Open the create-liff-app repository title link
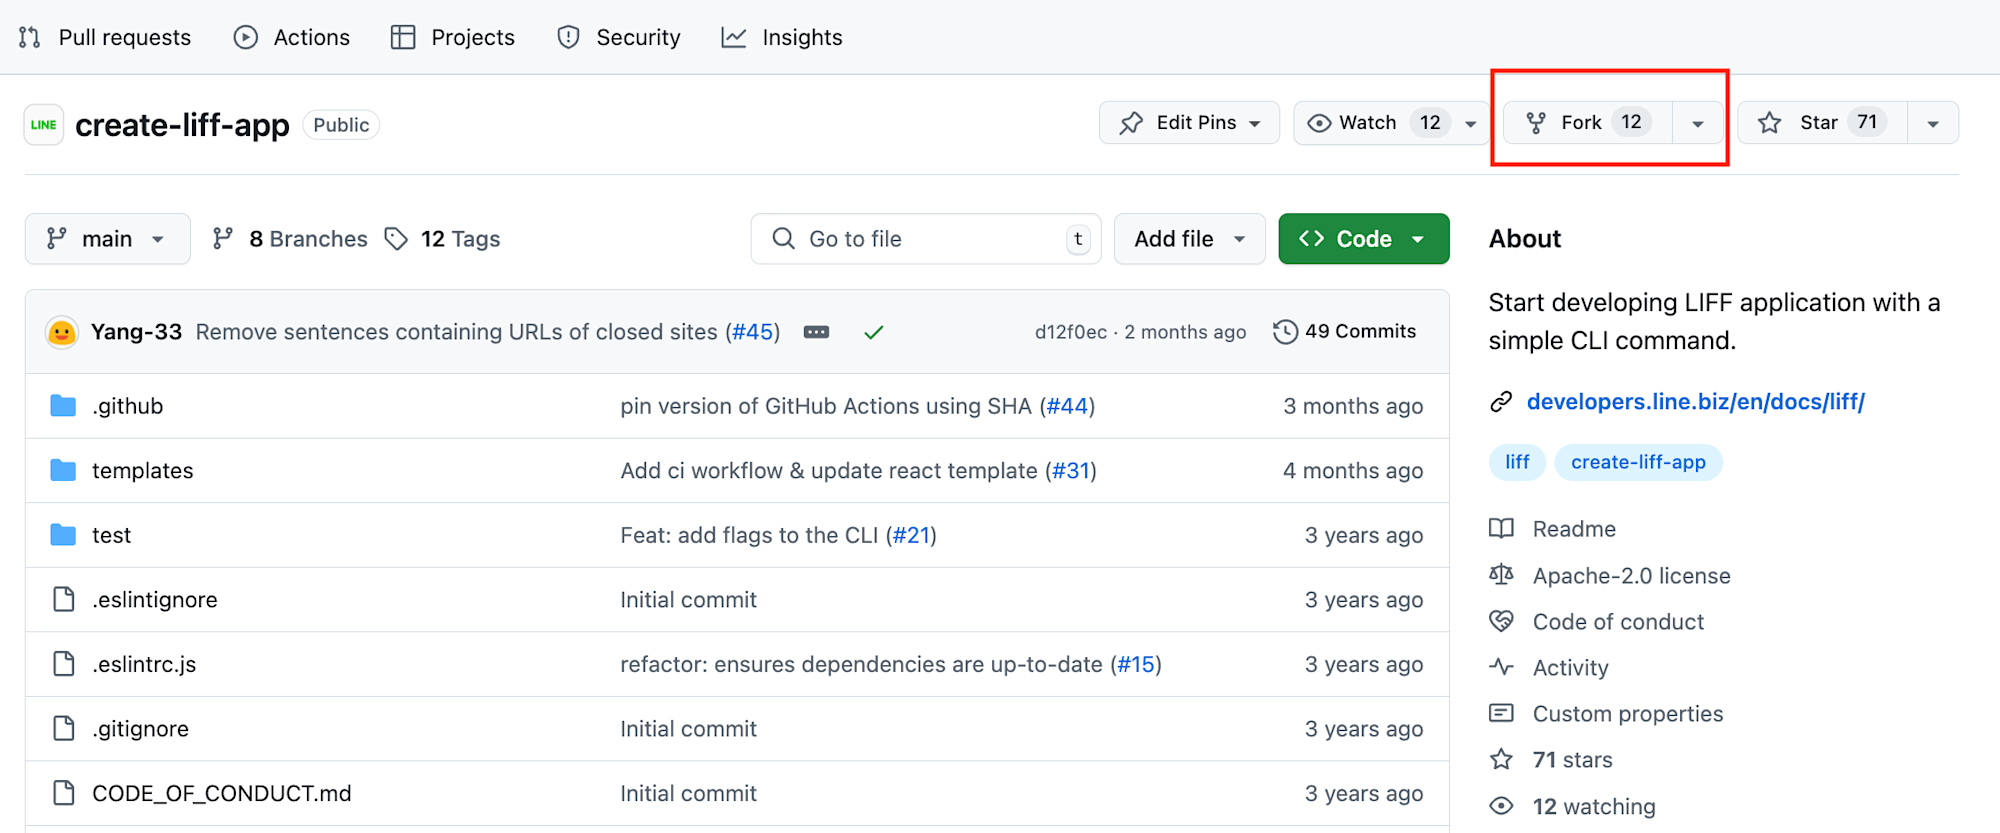This screenshot has height=833, width=2000. coord(182,125)
